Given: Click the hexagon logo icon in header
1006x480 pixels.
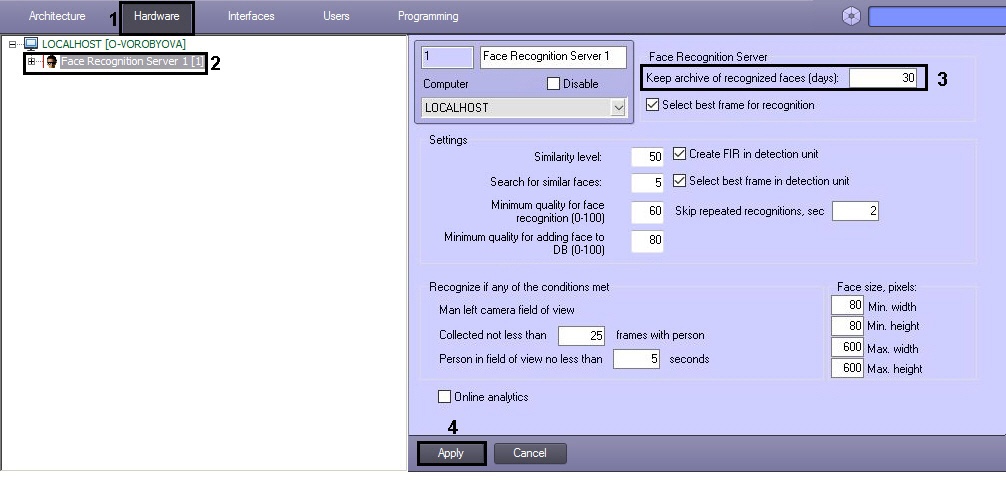Looking at the screenshot, I should pos(851,17).
